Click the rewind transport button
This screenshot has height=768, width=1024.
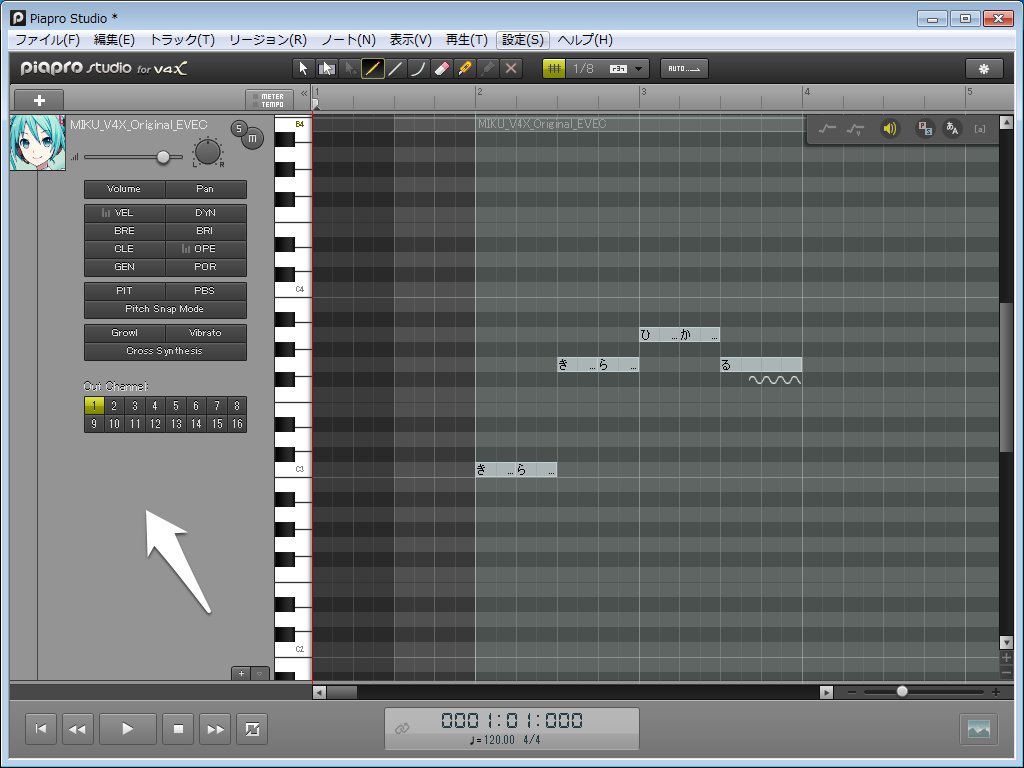click(77, 729)
